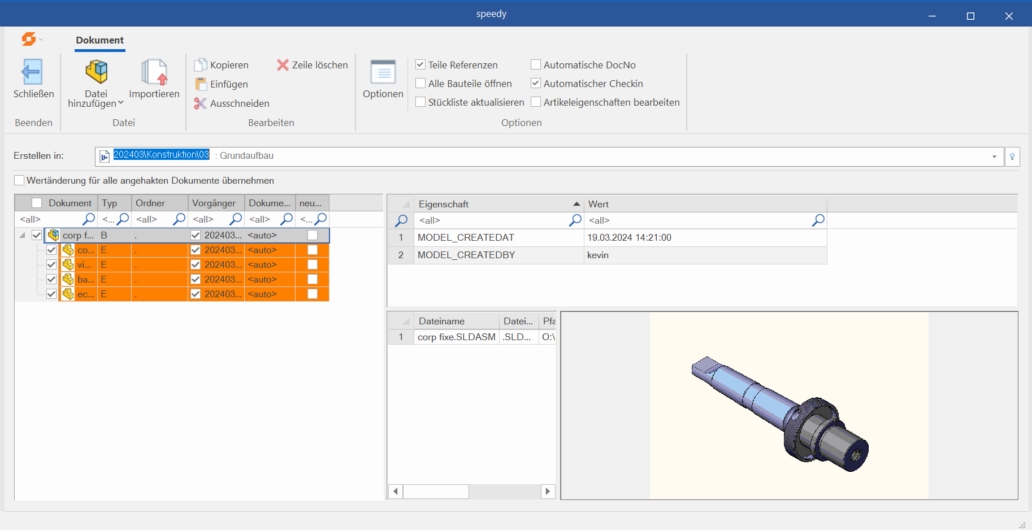Image resolution: width=1032 pixels, height=530 pixels.
Task: Enable Alle Bauteile öffnen checkbox
Action: point(420,84)
